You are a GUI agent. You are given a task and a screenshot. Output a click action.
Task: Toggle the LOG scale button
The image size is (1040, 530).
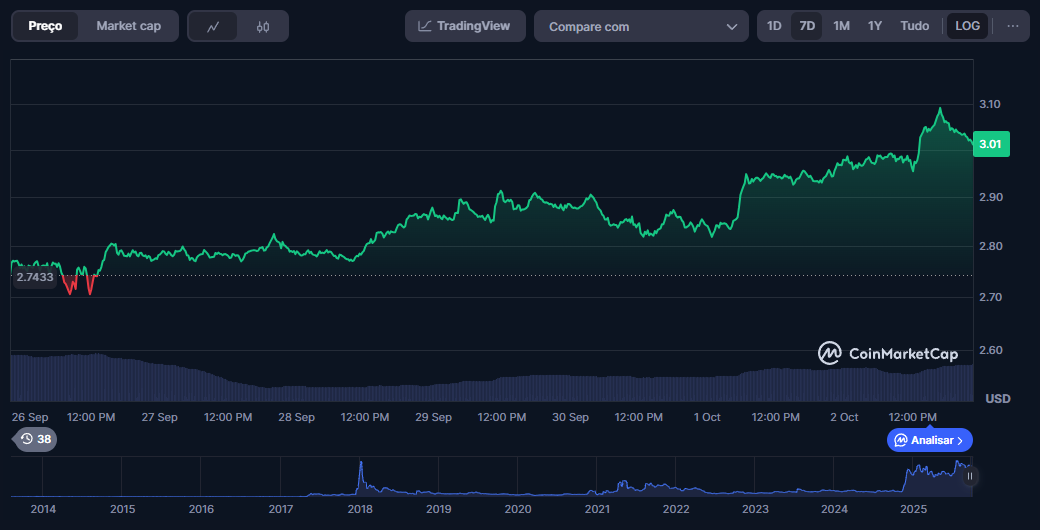[x=967, y=26]
